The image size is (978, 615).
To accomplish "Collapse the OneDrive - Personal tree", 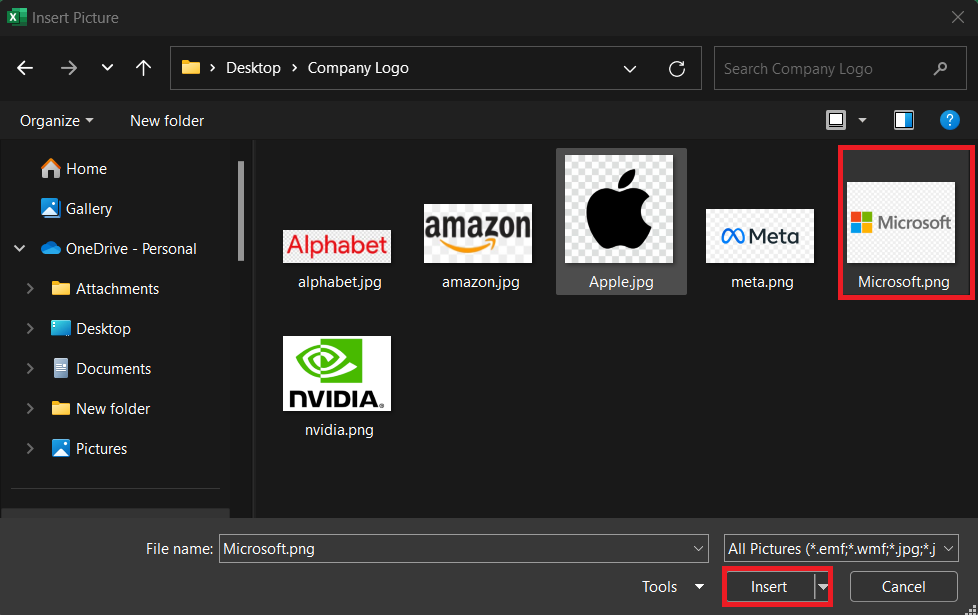I will [20, 248].
